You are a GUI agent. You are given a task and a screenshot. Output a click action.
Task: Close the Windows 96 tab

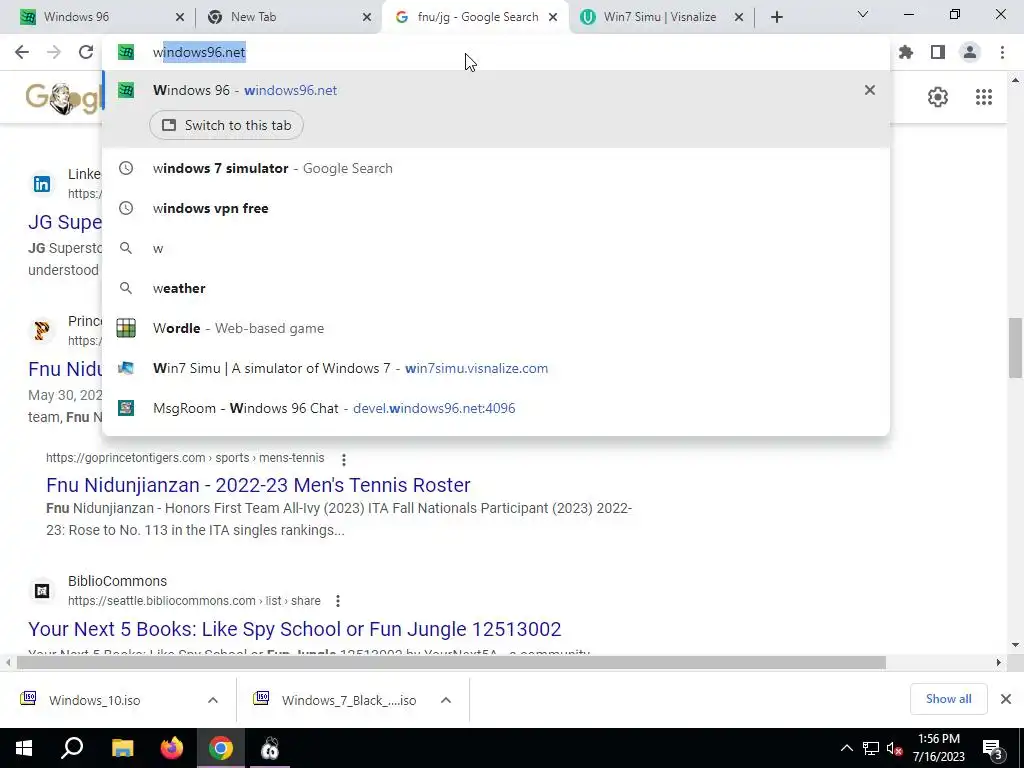(180, 17)
